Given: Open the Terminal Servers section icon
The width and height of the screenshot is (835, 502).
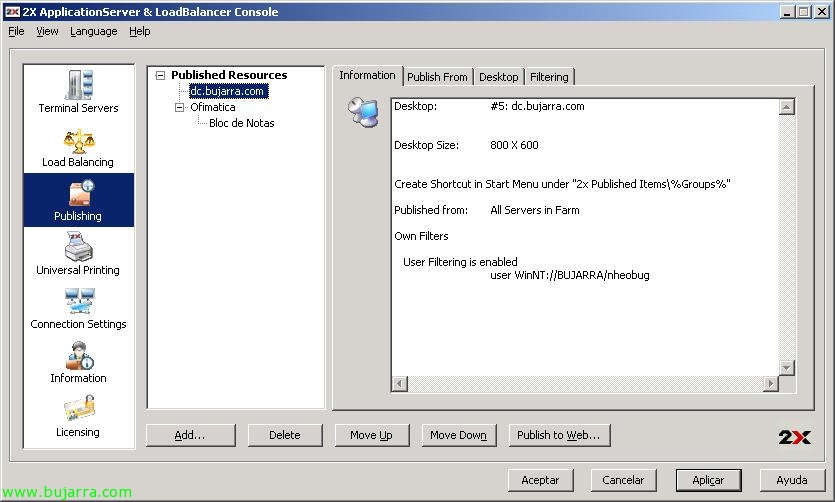Looking at the screenshot, I should pos(79,85).
